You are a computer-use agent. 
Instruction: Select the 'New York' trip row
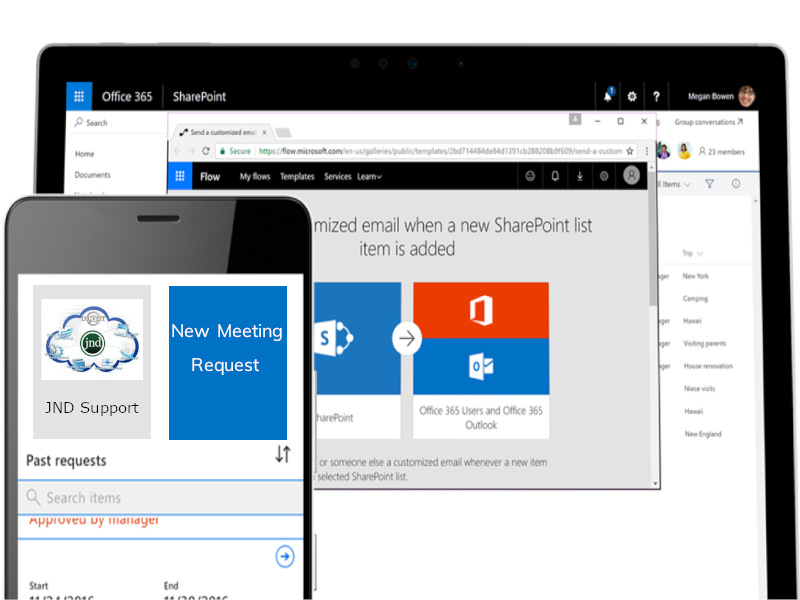click(696, 276)
